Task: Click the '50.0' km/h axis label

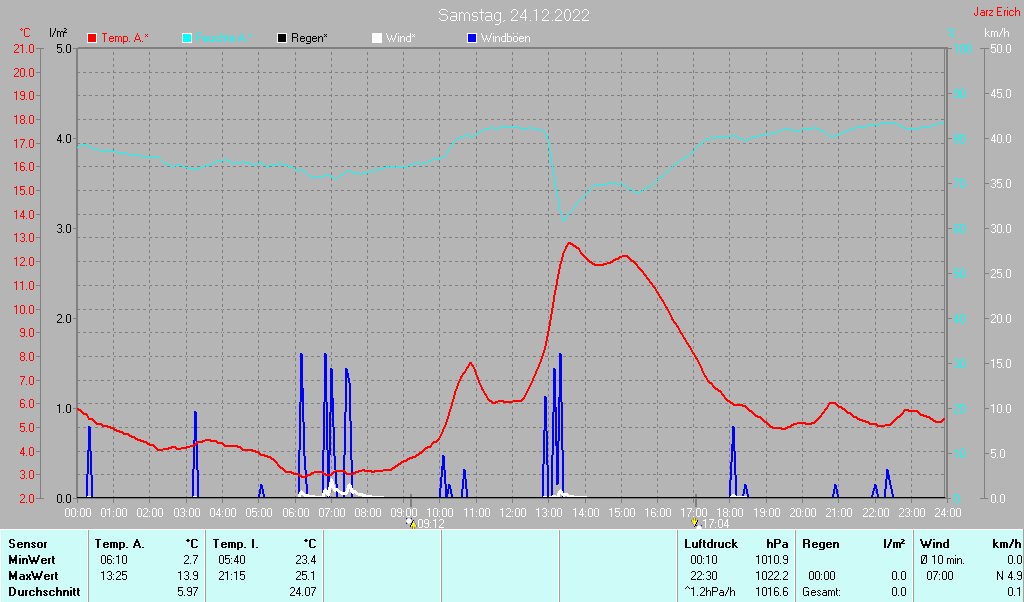Action: [x=1001, y=49]
